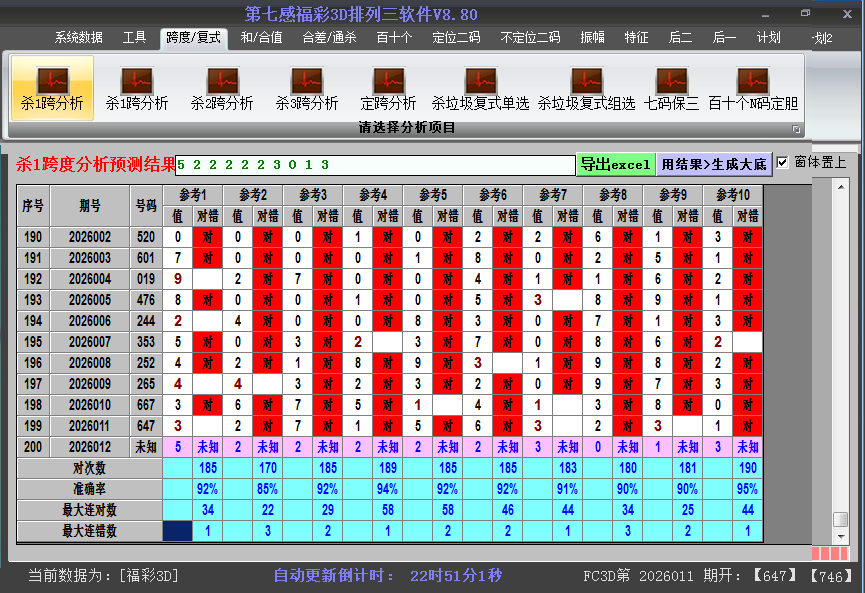Image resolution: width=865 pixels, height=593 pixels.
Task: Choose the 杀垃圾复式组选 icon
Action: click(x=586, y=80)
